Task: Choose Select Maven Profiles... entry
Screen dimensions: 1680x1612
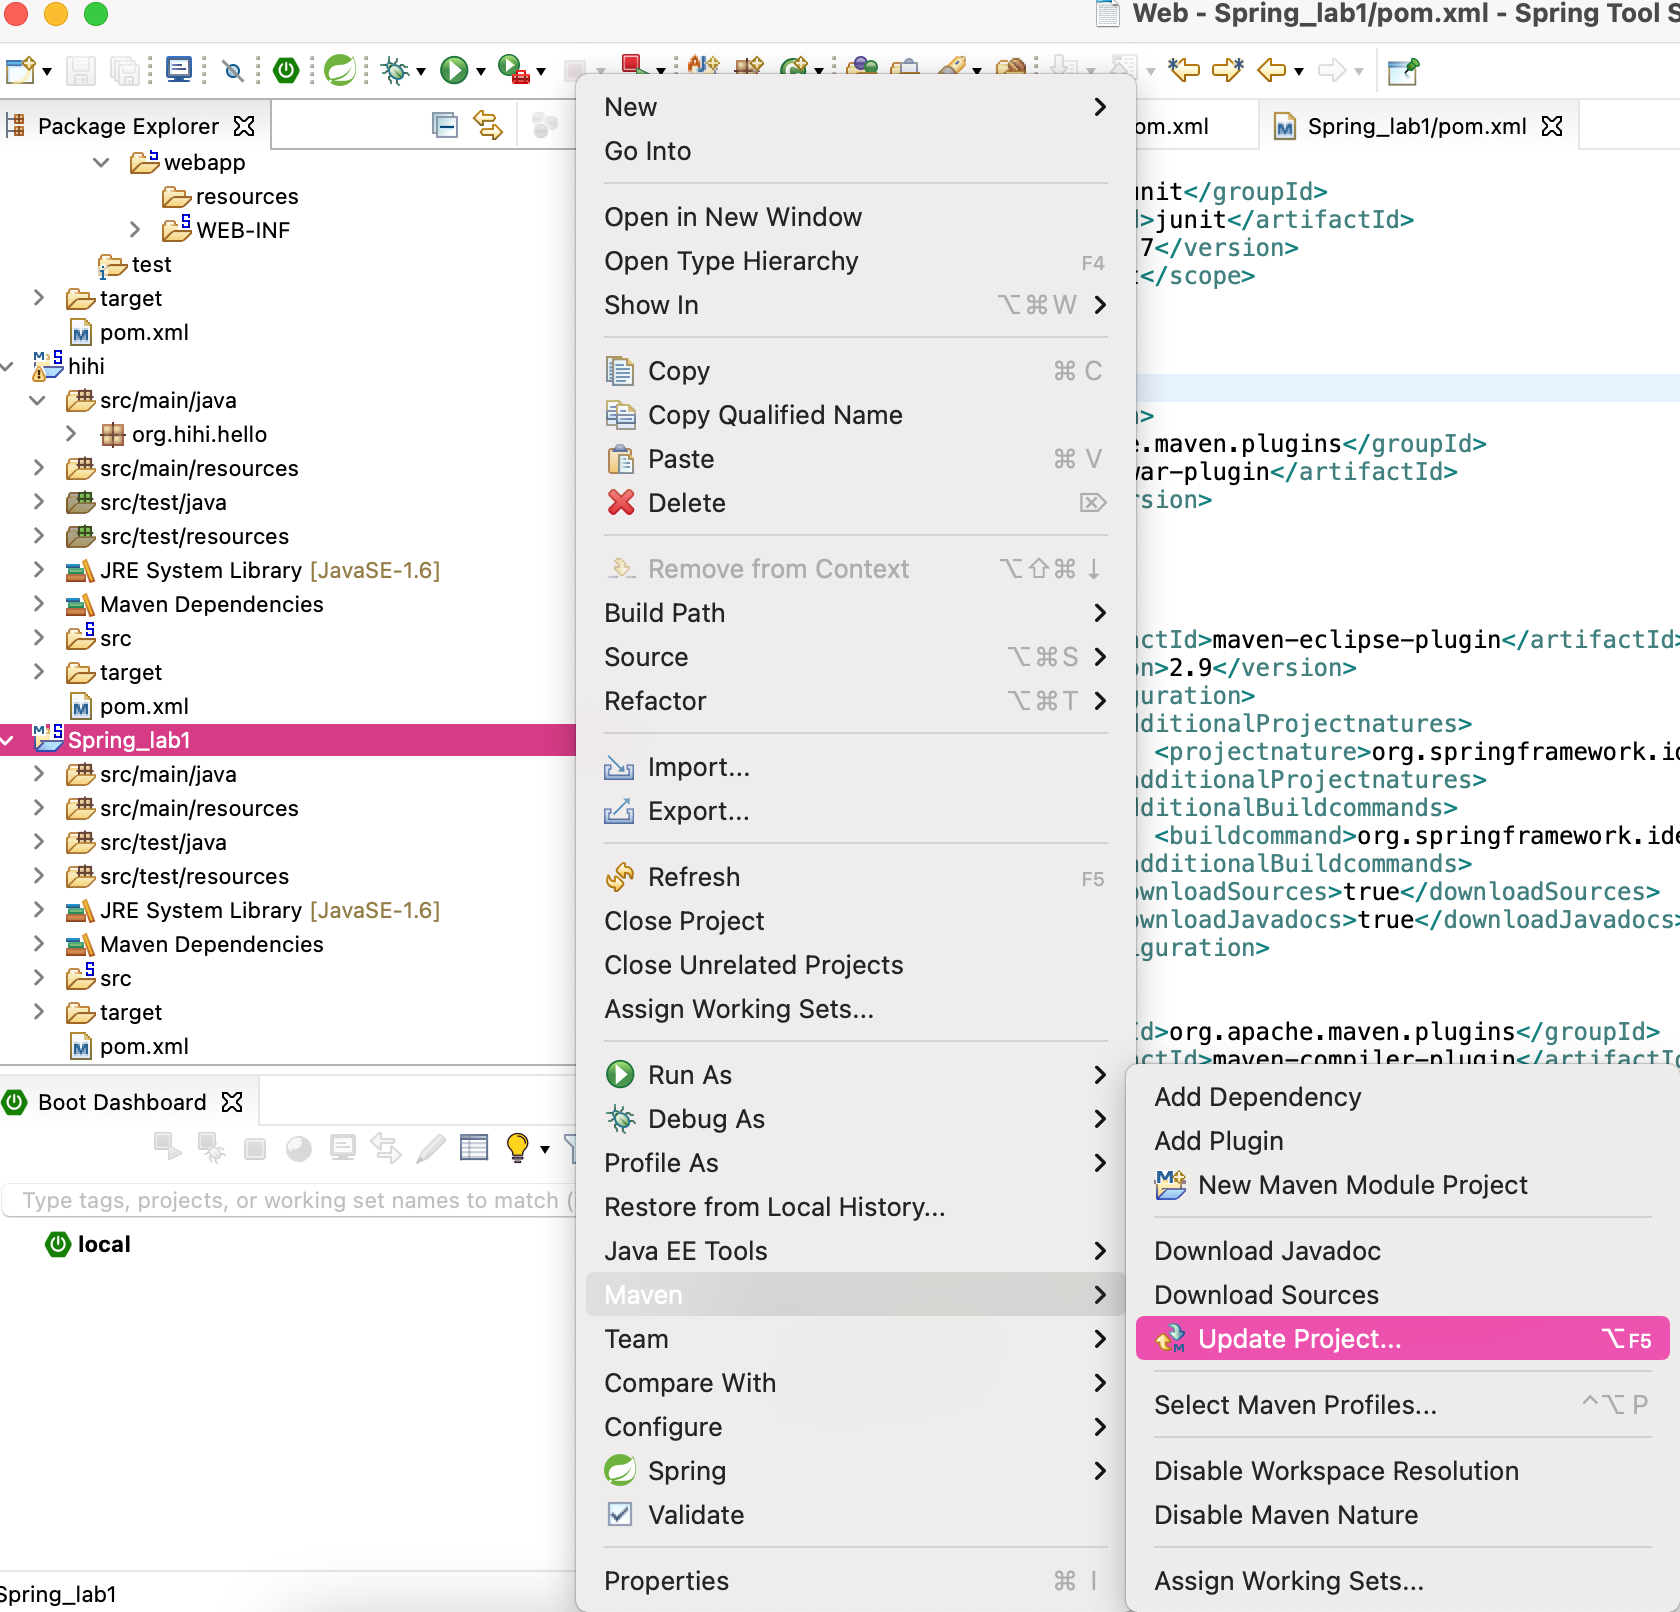Action: [1403, 1405]
